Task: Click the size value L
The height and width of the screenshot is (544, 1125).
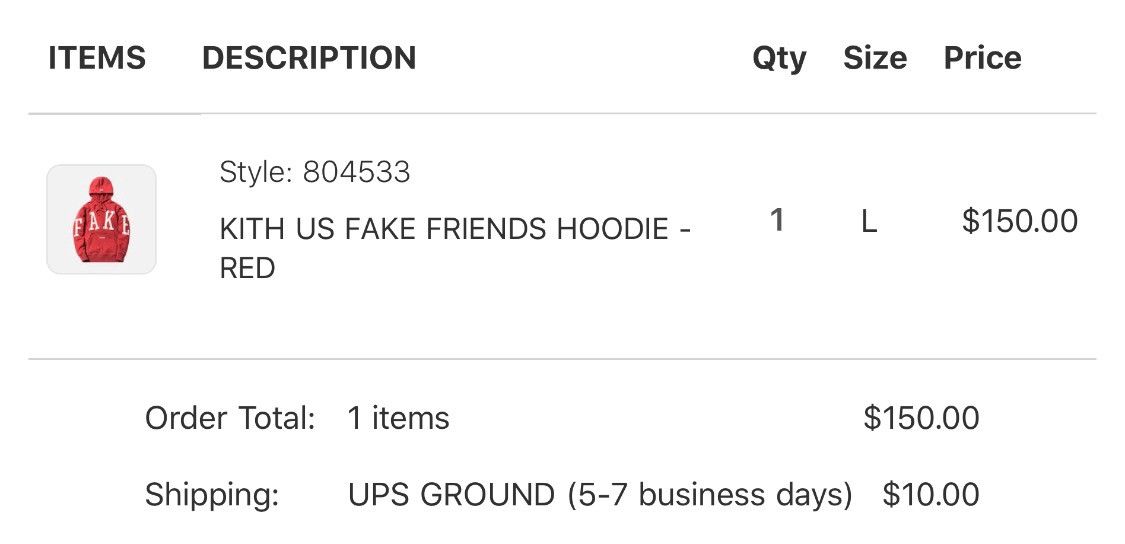Action: (869, 221)
